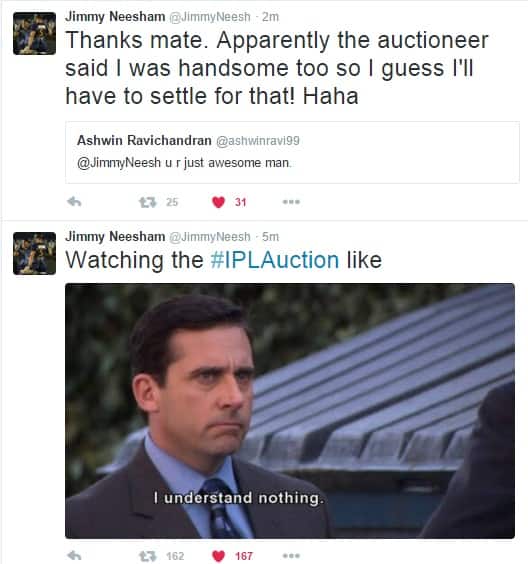Click @JimmyNeesh handle on second tweet
528x564 pixels.
(210, 237)
